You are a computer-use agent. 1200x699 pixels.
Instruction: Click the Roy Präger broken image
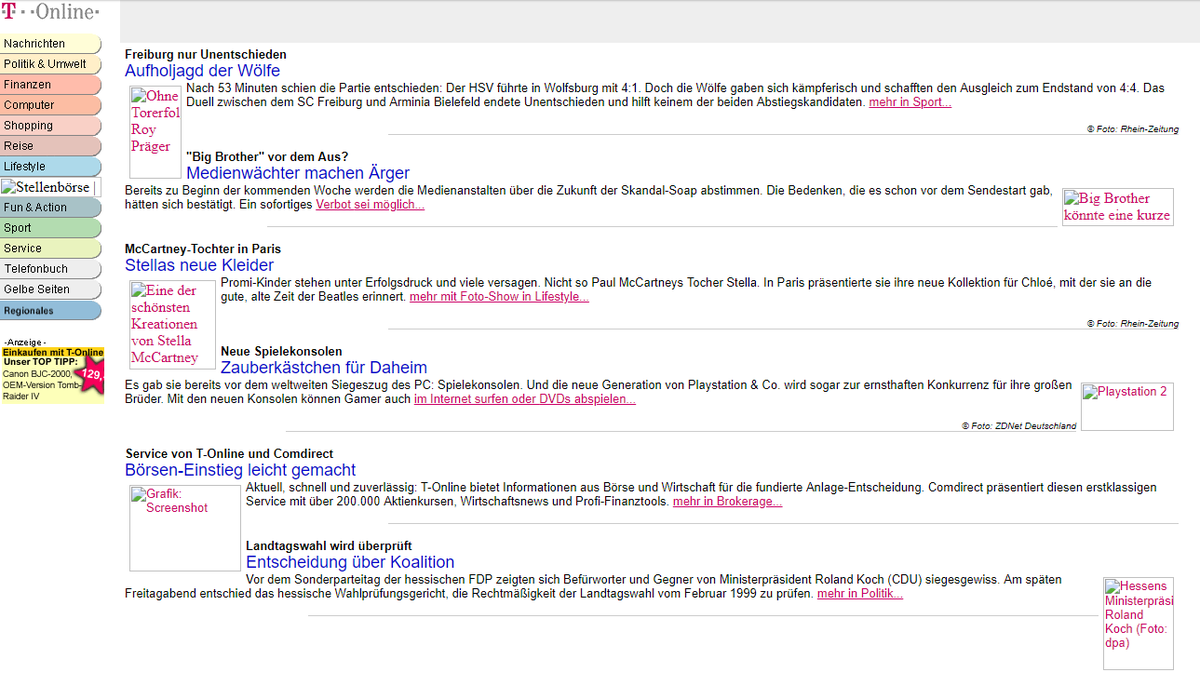[155, 132]
